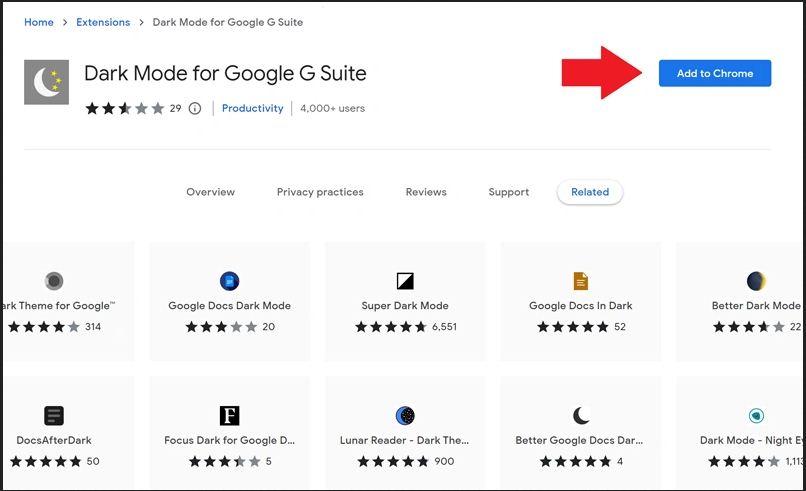Open the Google Docs In Dark title
The width and height of the screenshot is (806, 491).
580,305
